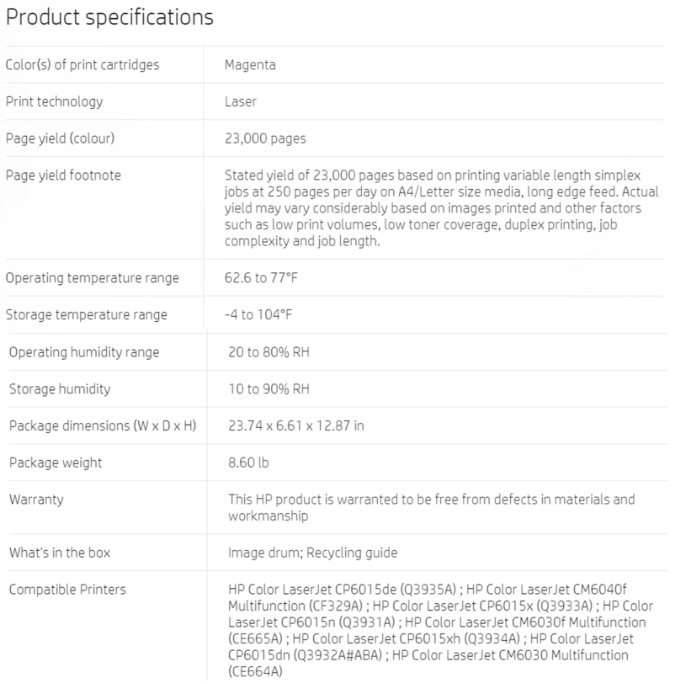Click the Color(s) of print cartridges label
Viewport: 675px width, 684px height.
pos(82,65)
